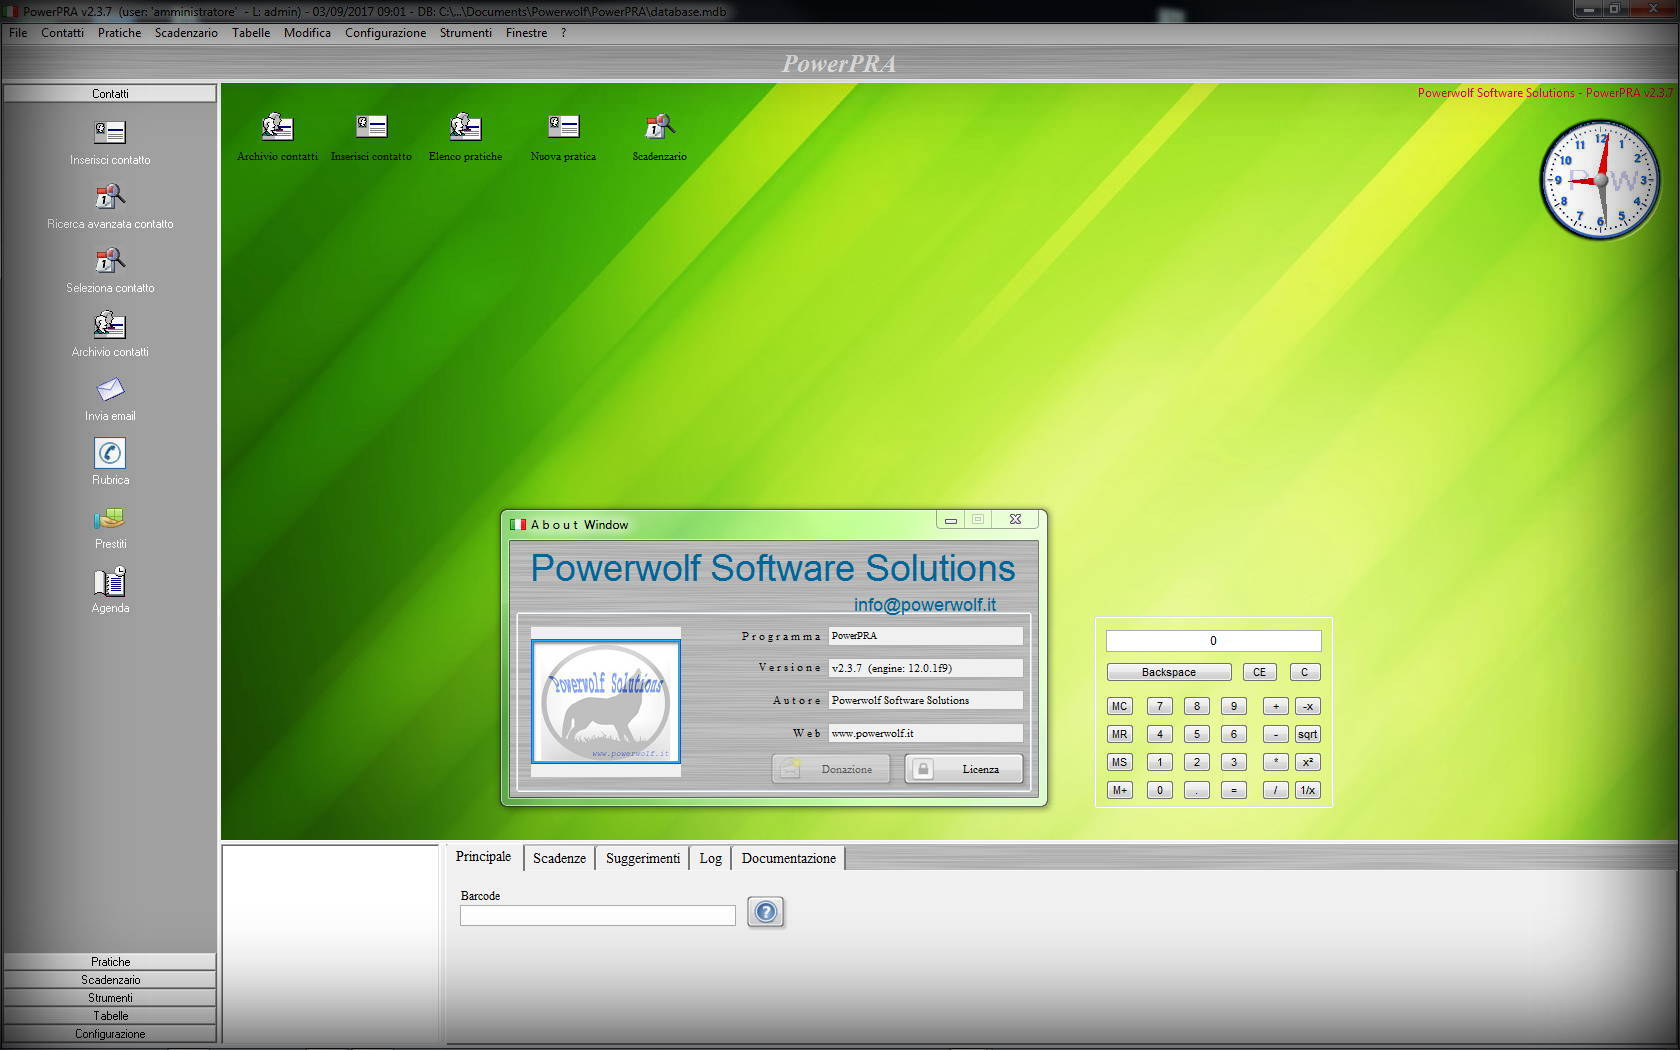Screen dimensions: 1680x1050
Task: Expand the Pratiche sidebar section
Action: [110, 962]
